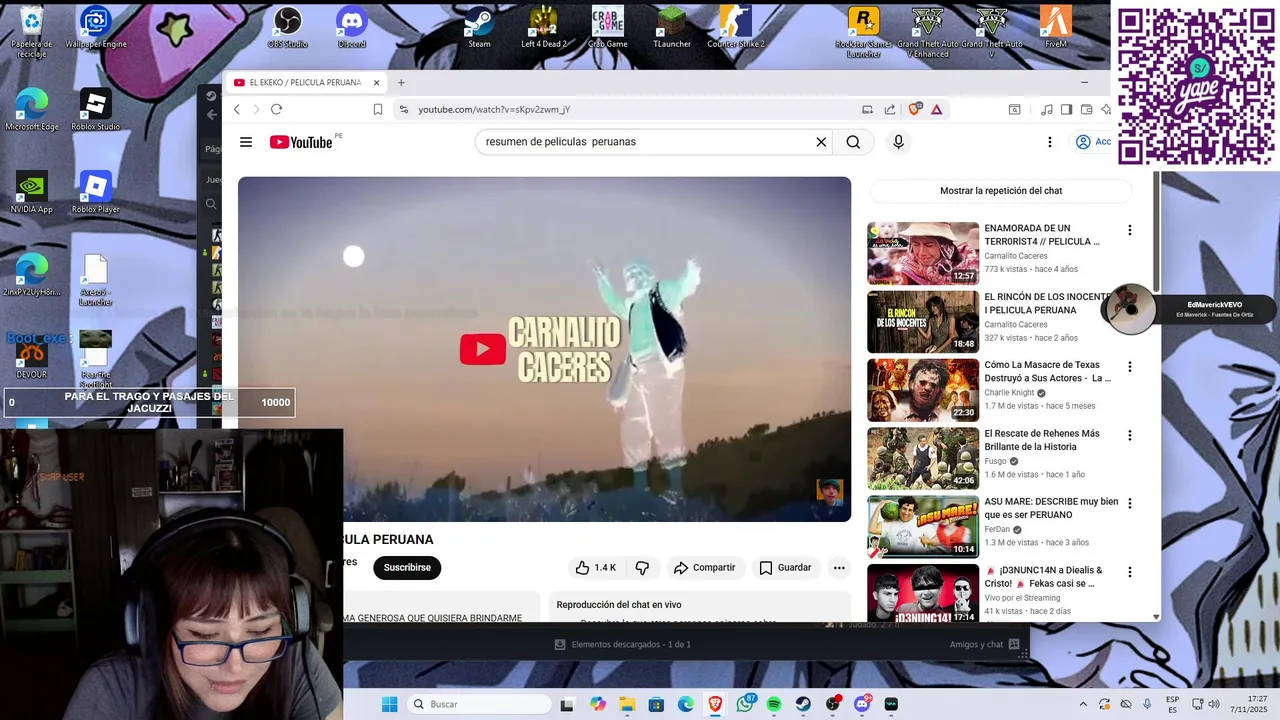Open a new tab with the plus button
The height and width of the screenshot is (720, 1280).
click(401, 83)
